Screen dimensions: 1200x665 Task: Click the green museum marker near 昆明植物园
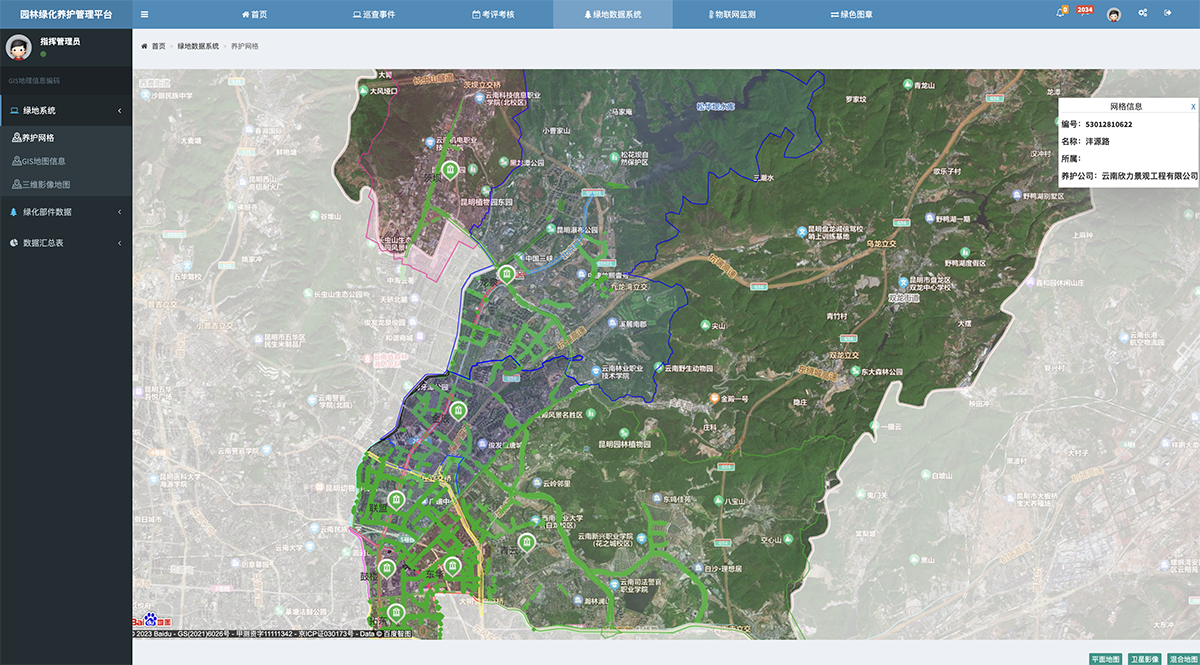pos(450,171)
